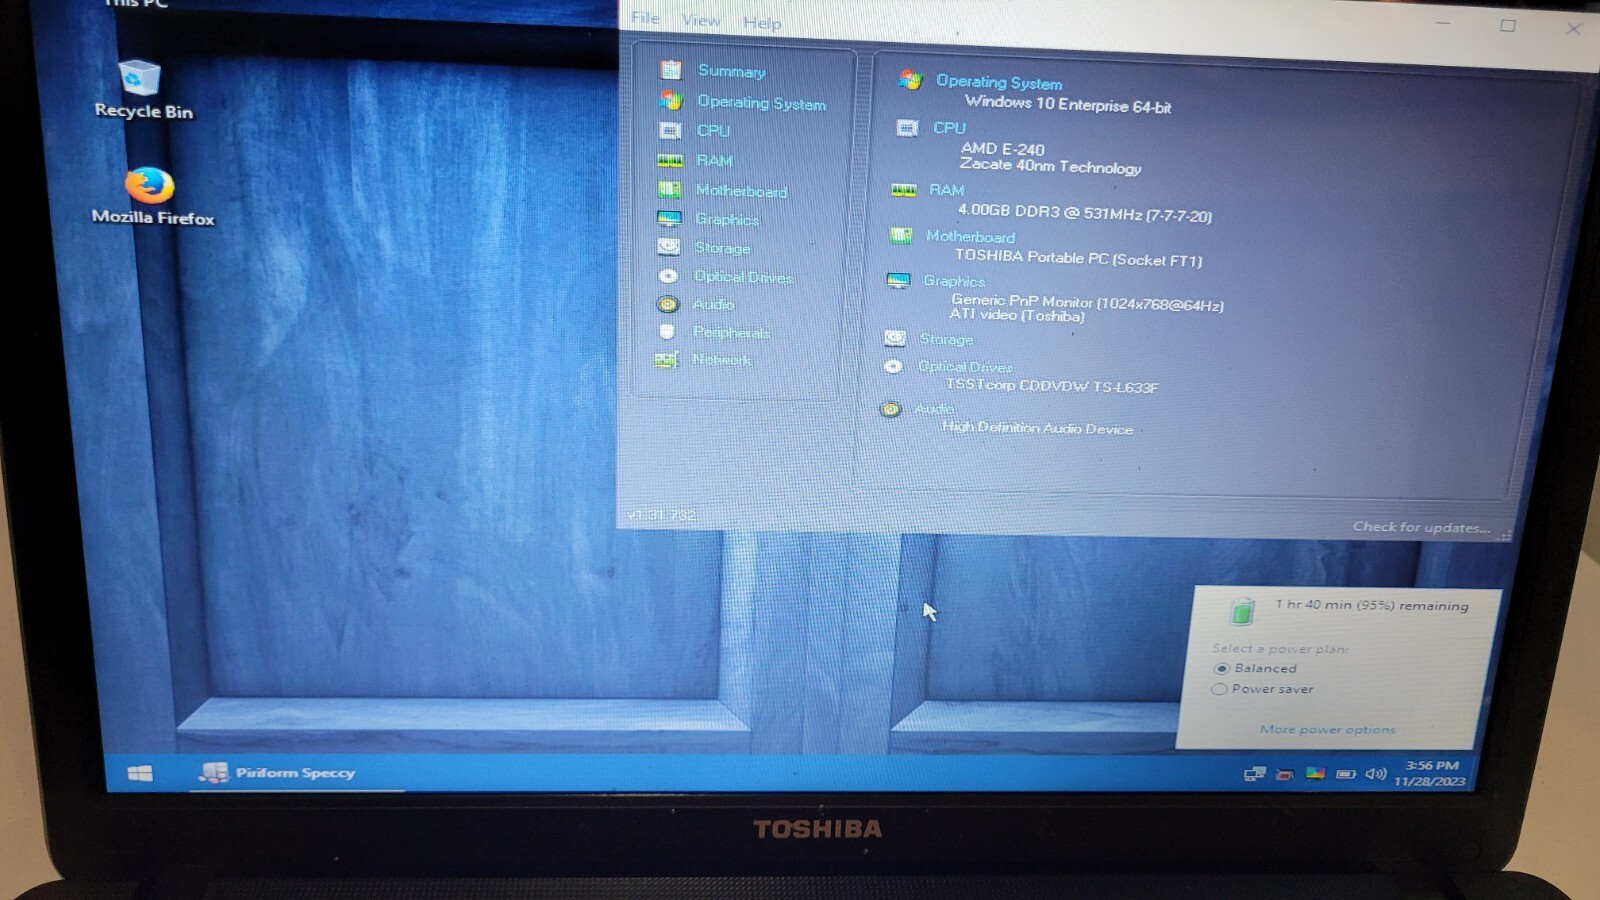Click Storage icon in summary pane
1600x900 pixels.
click(895, 338)
